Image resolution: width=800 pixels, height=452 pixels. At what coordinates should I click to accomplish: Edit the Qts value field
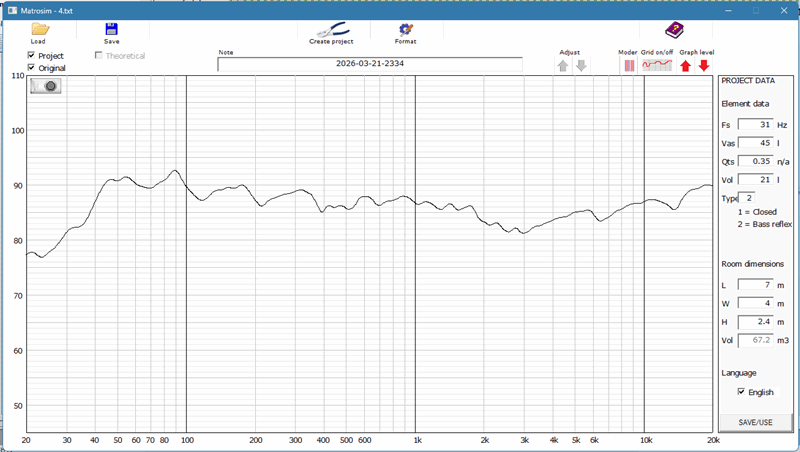pos(755,161)
